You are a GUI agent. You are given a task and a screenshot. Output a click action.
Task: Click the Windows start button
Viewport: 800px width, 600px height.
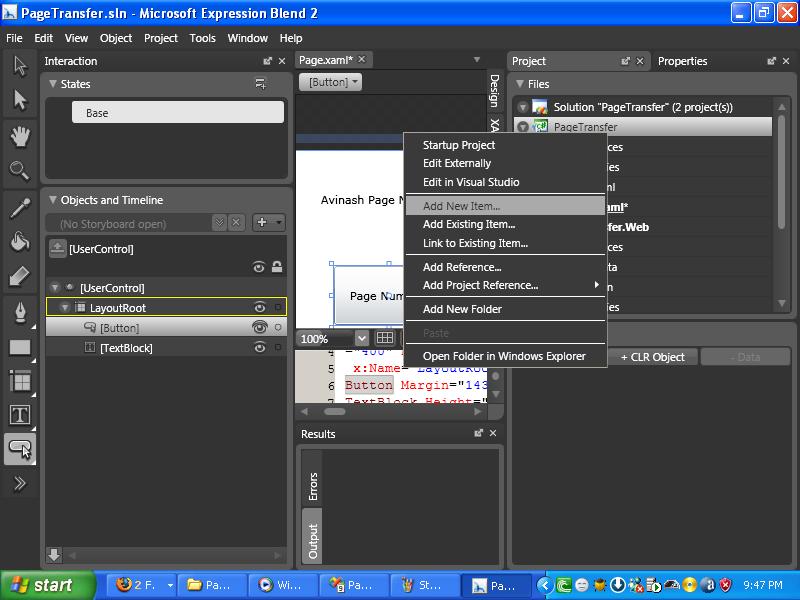click(x=47, y=585)
